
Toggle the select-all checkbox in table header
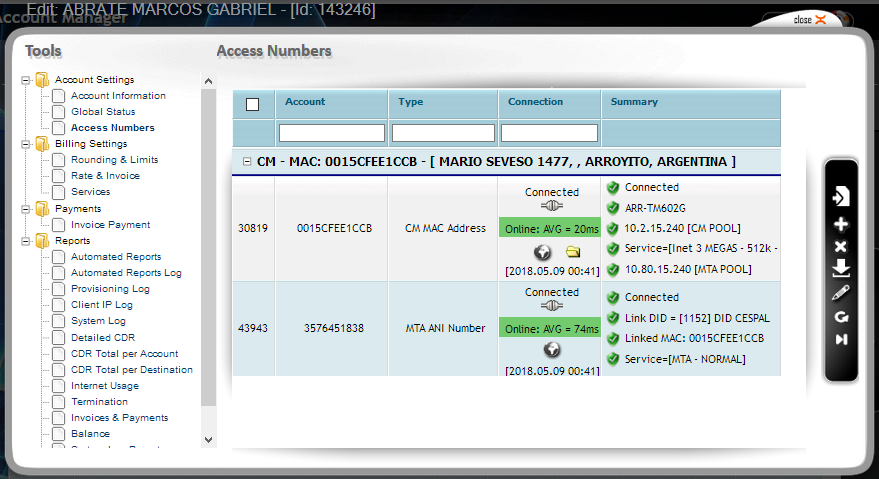pos(252,104)
